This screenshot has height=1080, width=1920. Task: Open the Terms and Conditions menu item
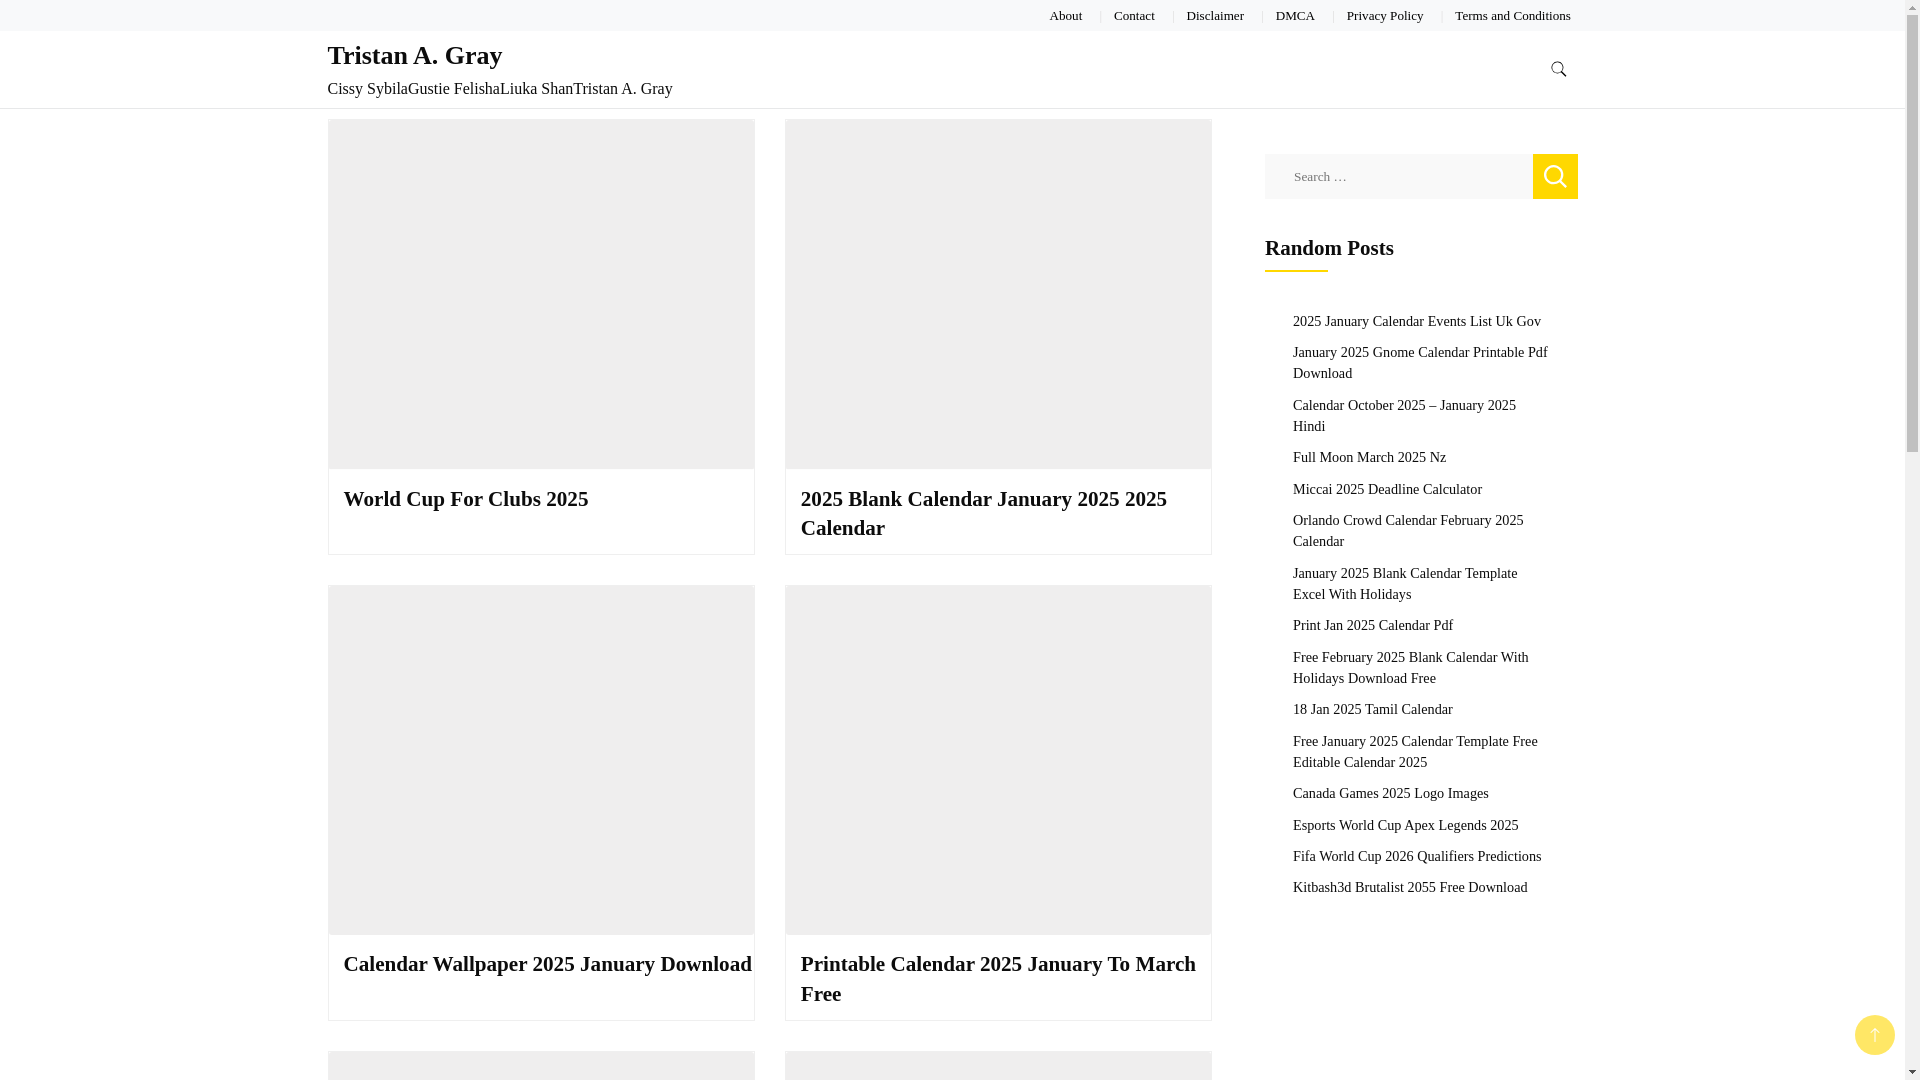click(x=1512, y=16)
